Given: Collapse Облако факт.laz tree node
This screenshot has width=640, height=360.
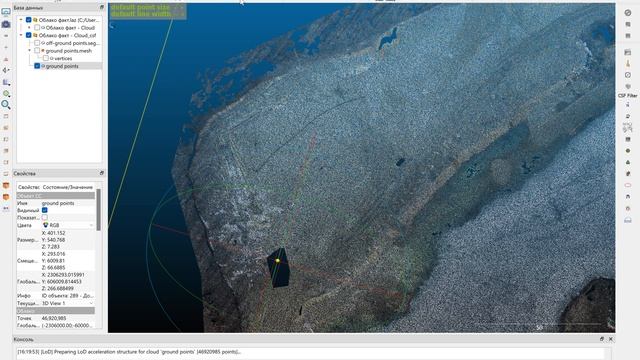Looking at the screenshot, I should click(21, 20).
